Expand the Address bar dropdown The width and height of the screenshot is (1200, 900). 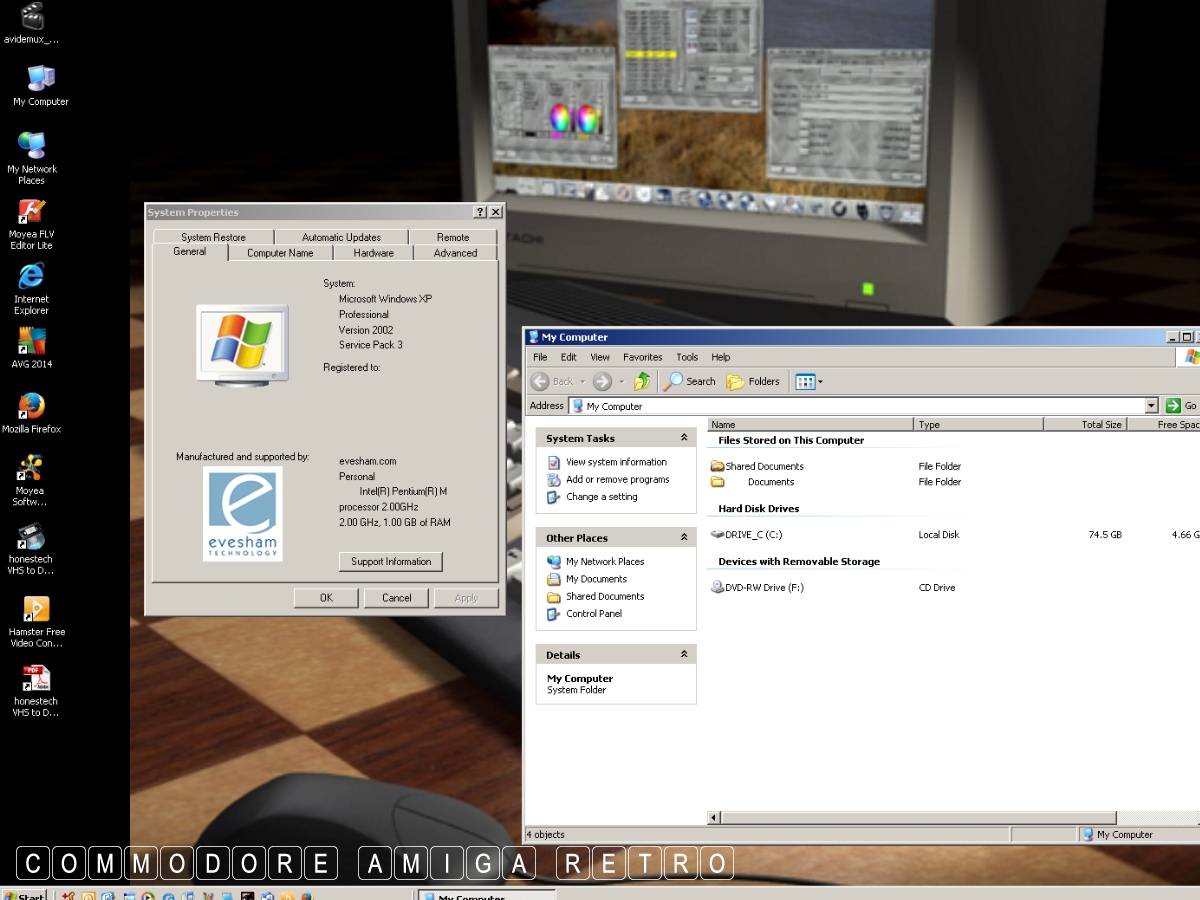[1151, 406]
